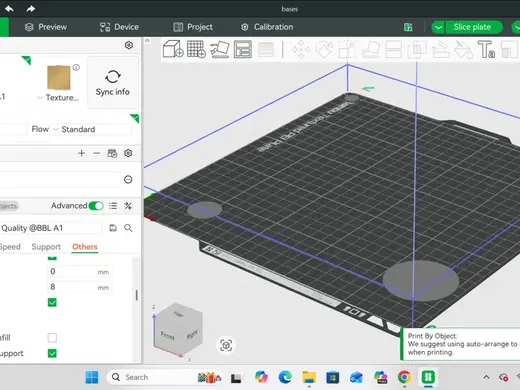Check the empty checkbox in efill row
The image size is (520, 390).
52,338
